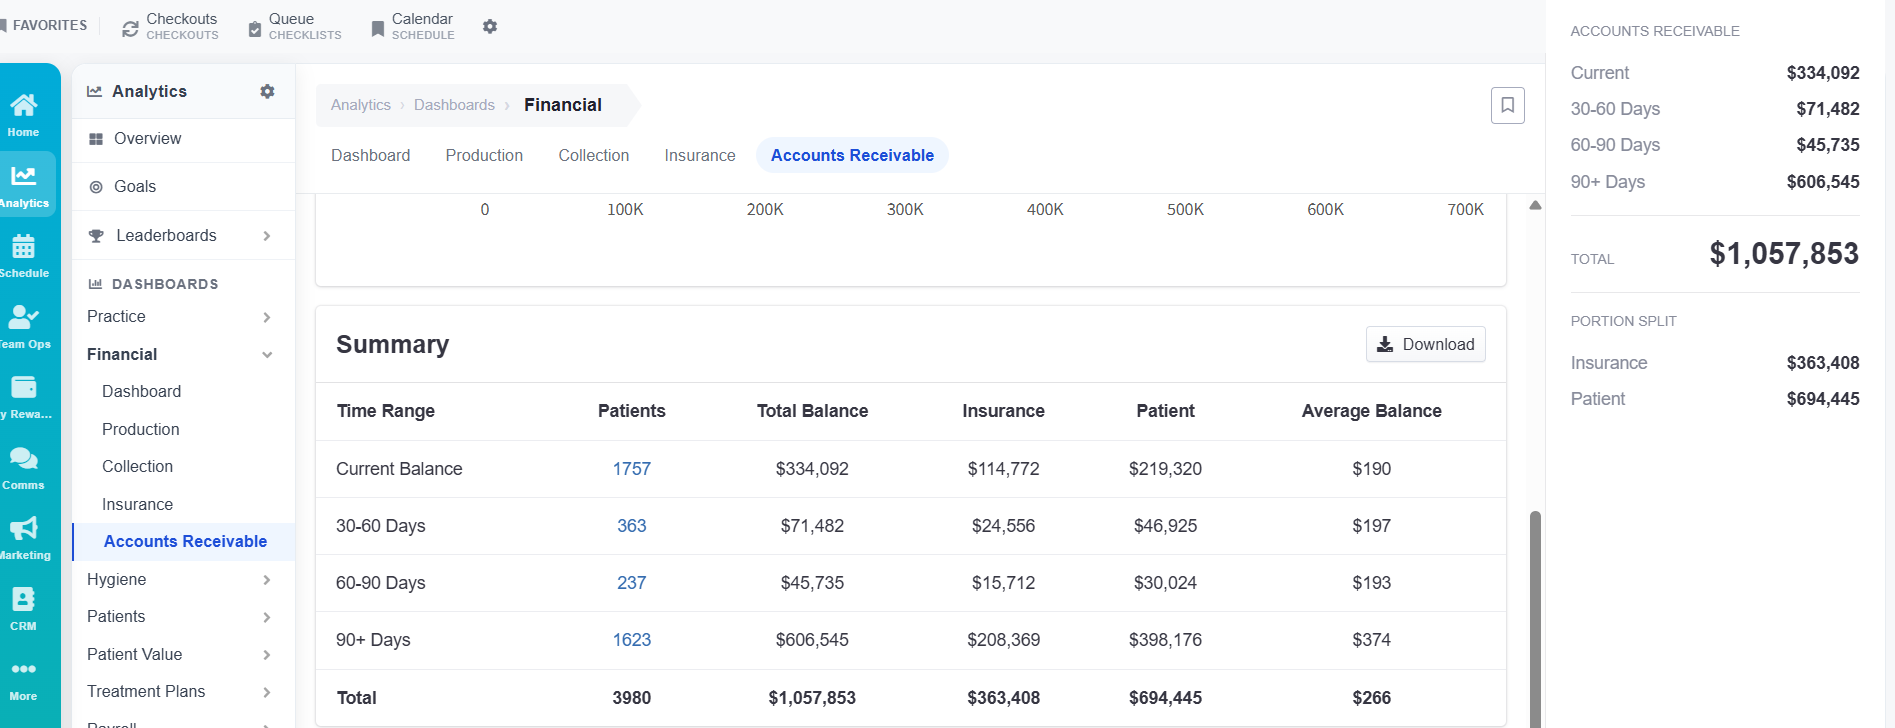Open the Comms chat icon

tap(24, 467)
